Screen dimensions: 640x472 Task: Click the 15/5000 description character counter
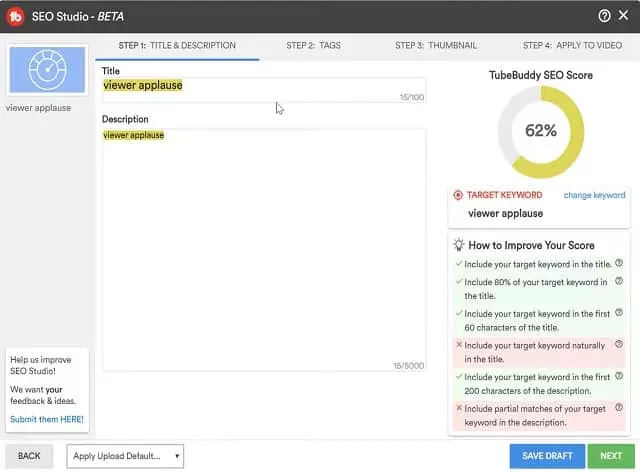[x=409, y=365]
